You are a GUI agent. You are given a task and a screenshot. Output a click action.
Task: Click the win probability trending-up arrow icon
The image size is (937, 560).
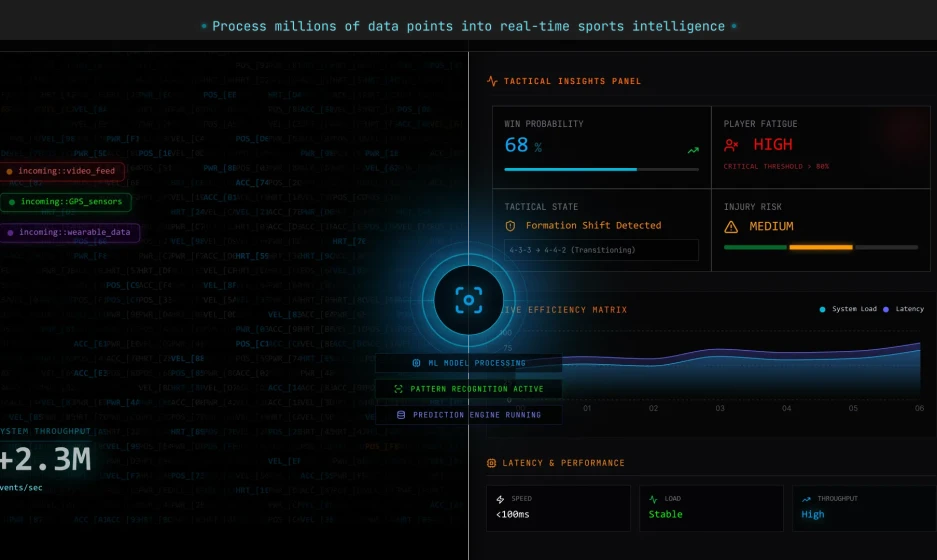(x=693, y=151)
